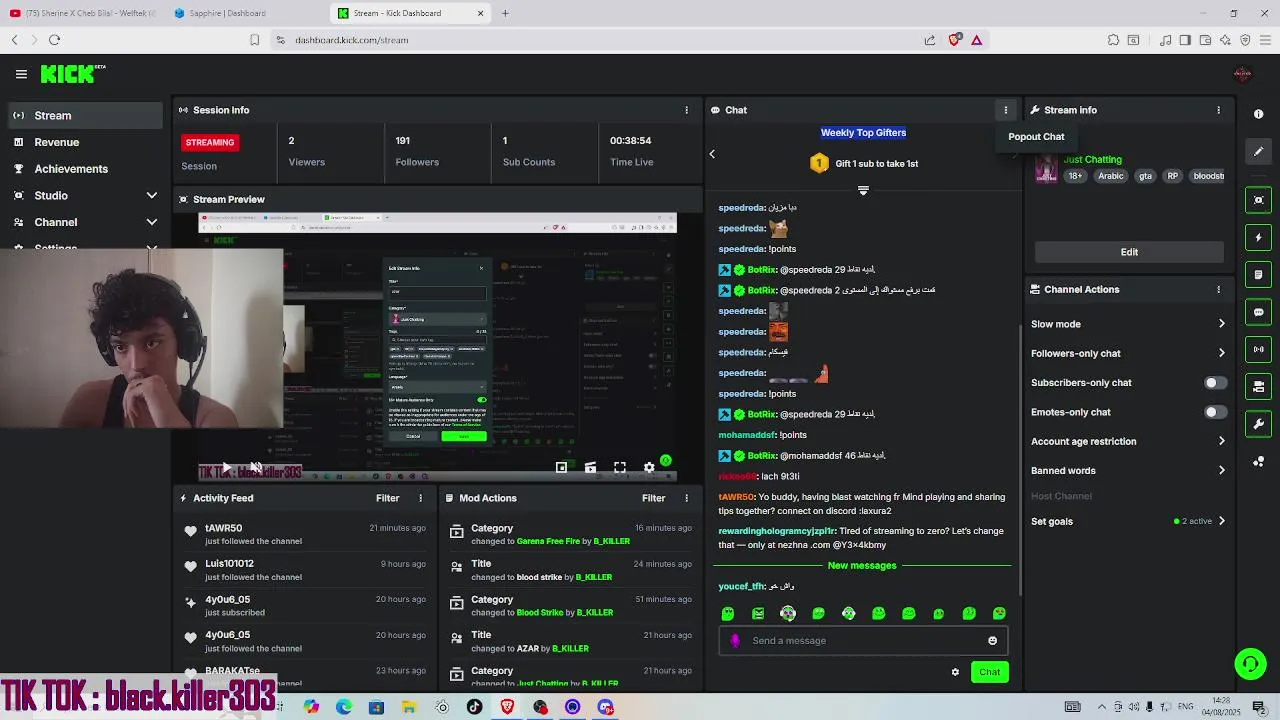This screenshot has width=1280, height=720.
Task: Toggle mini player in stream preview
Action: click(x=561, y=467)
